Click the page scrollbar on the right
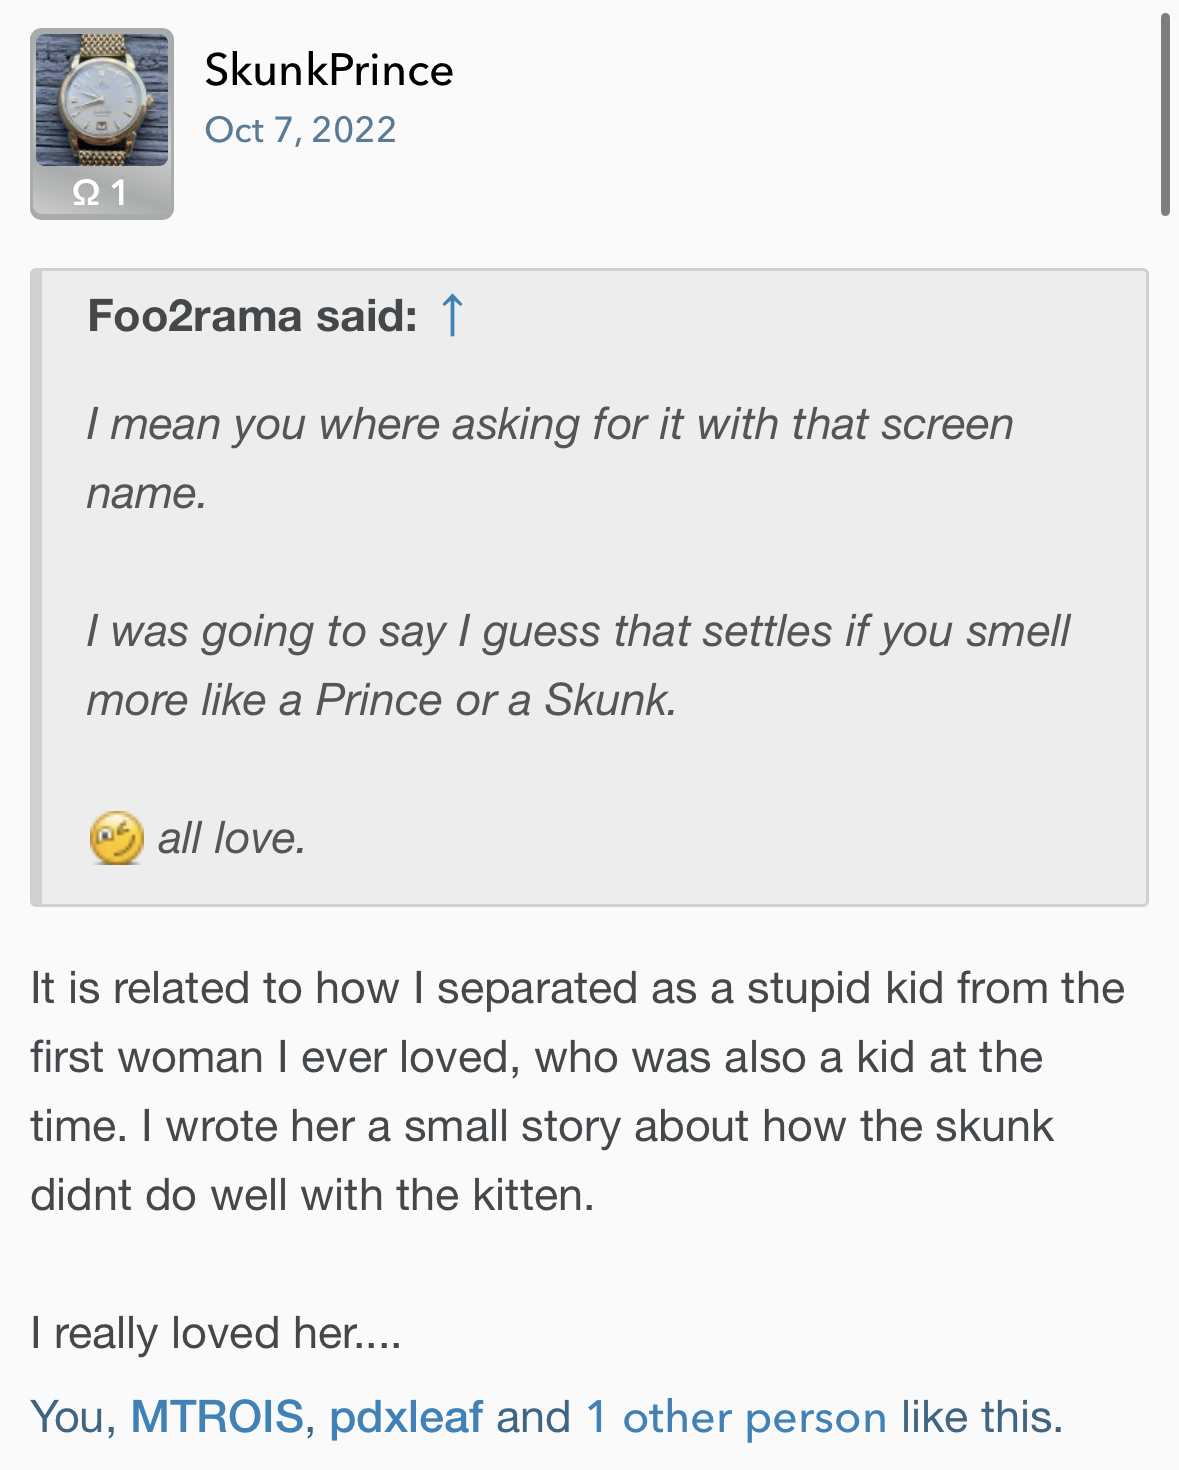This screenshot has width=1179, height=1470. [x=1164, y=115]
